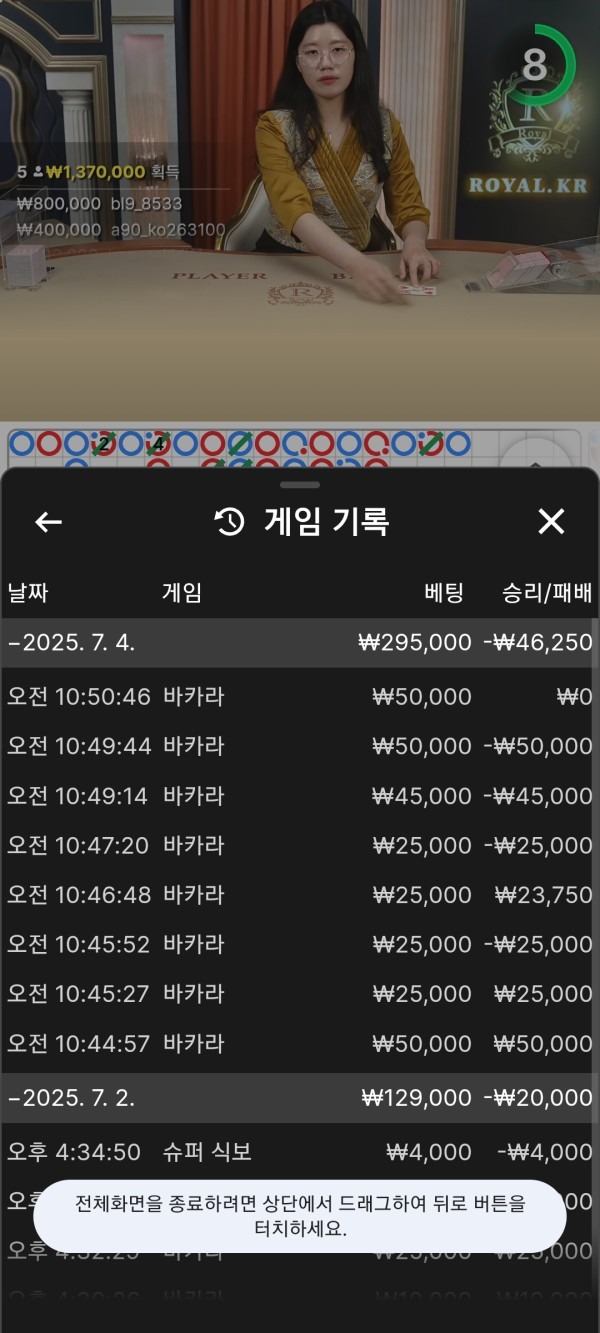Image resolution: width=600 pixels, height=1333 pixels.
Task: Click the 게임 column header
Action: tap(182, 592)
